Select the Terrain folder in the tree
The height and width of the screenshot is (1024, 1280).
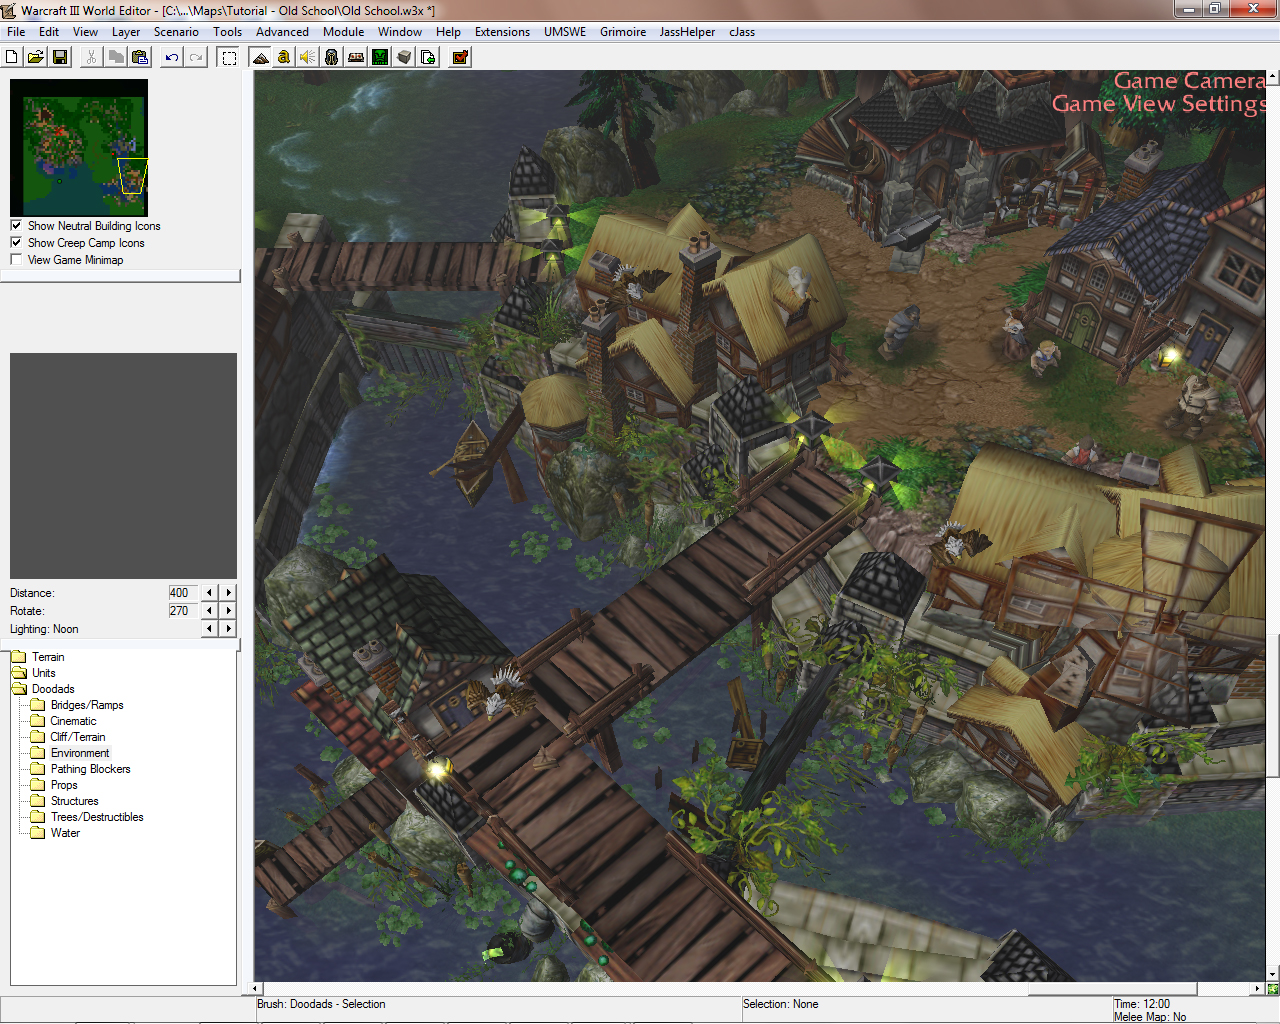point(48,657)
